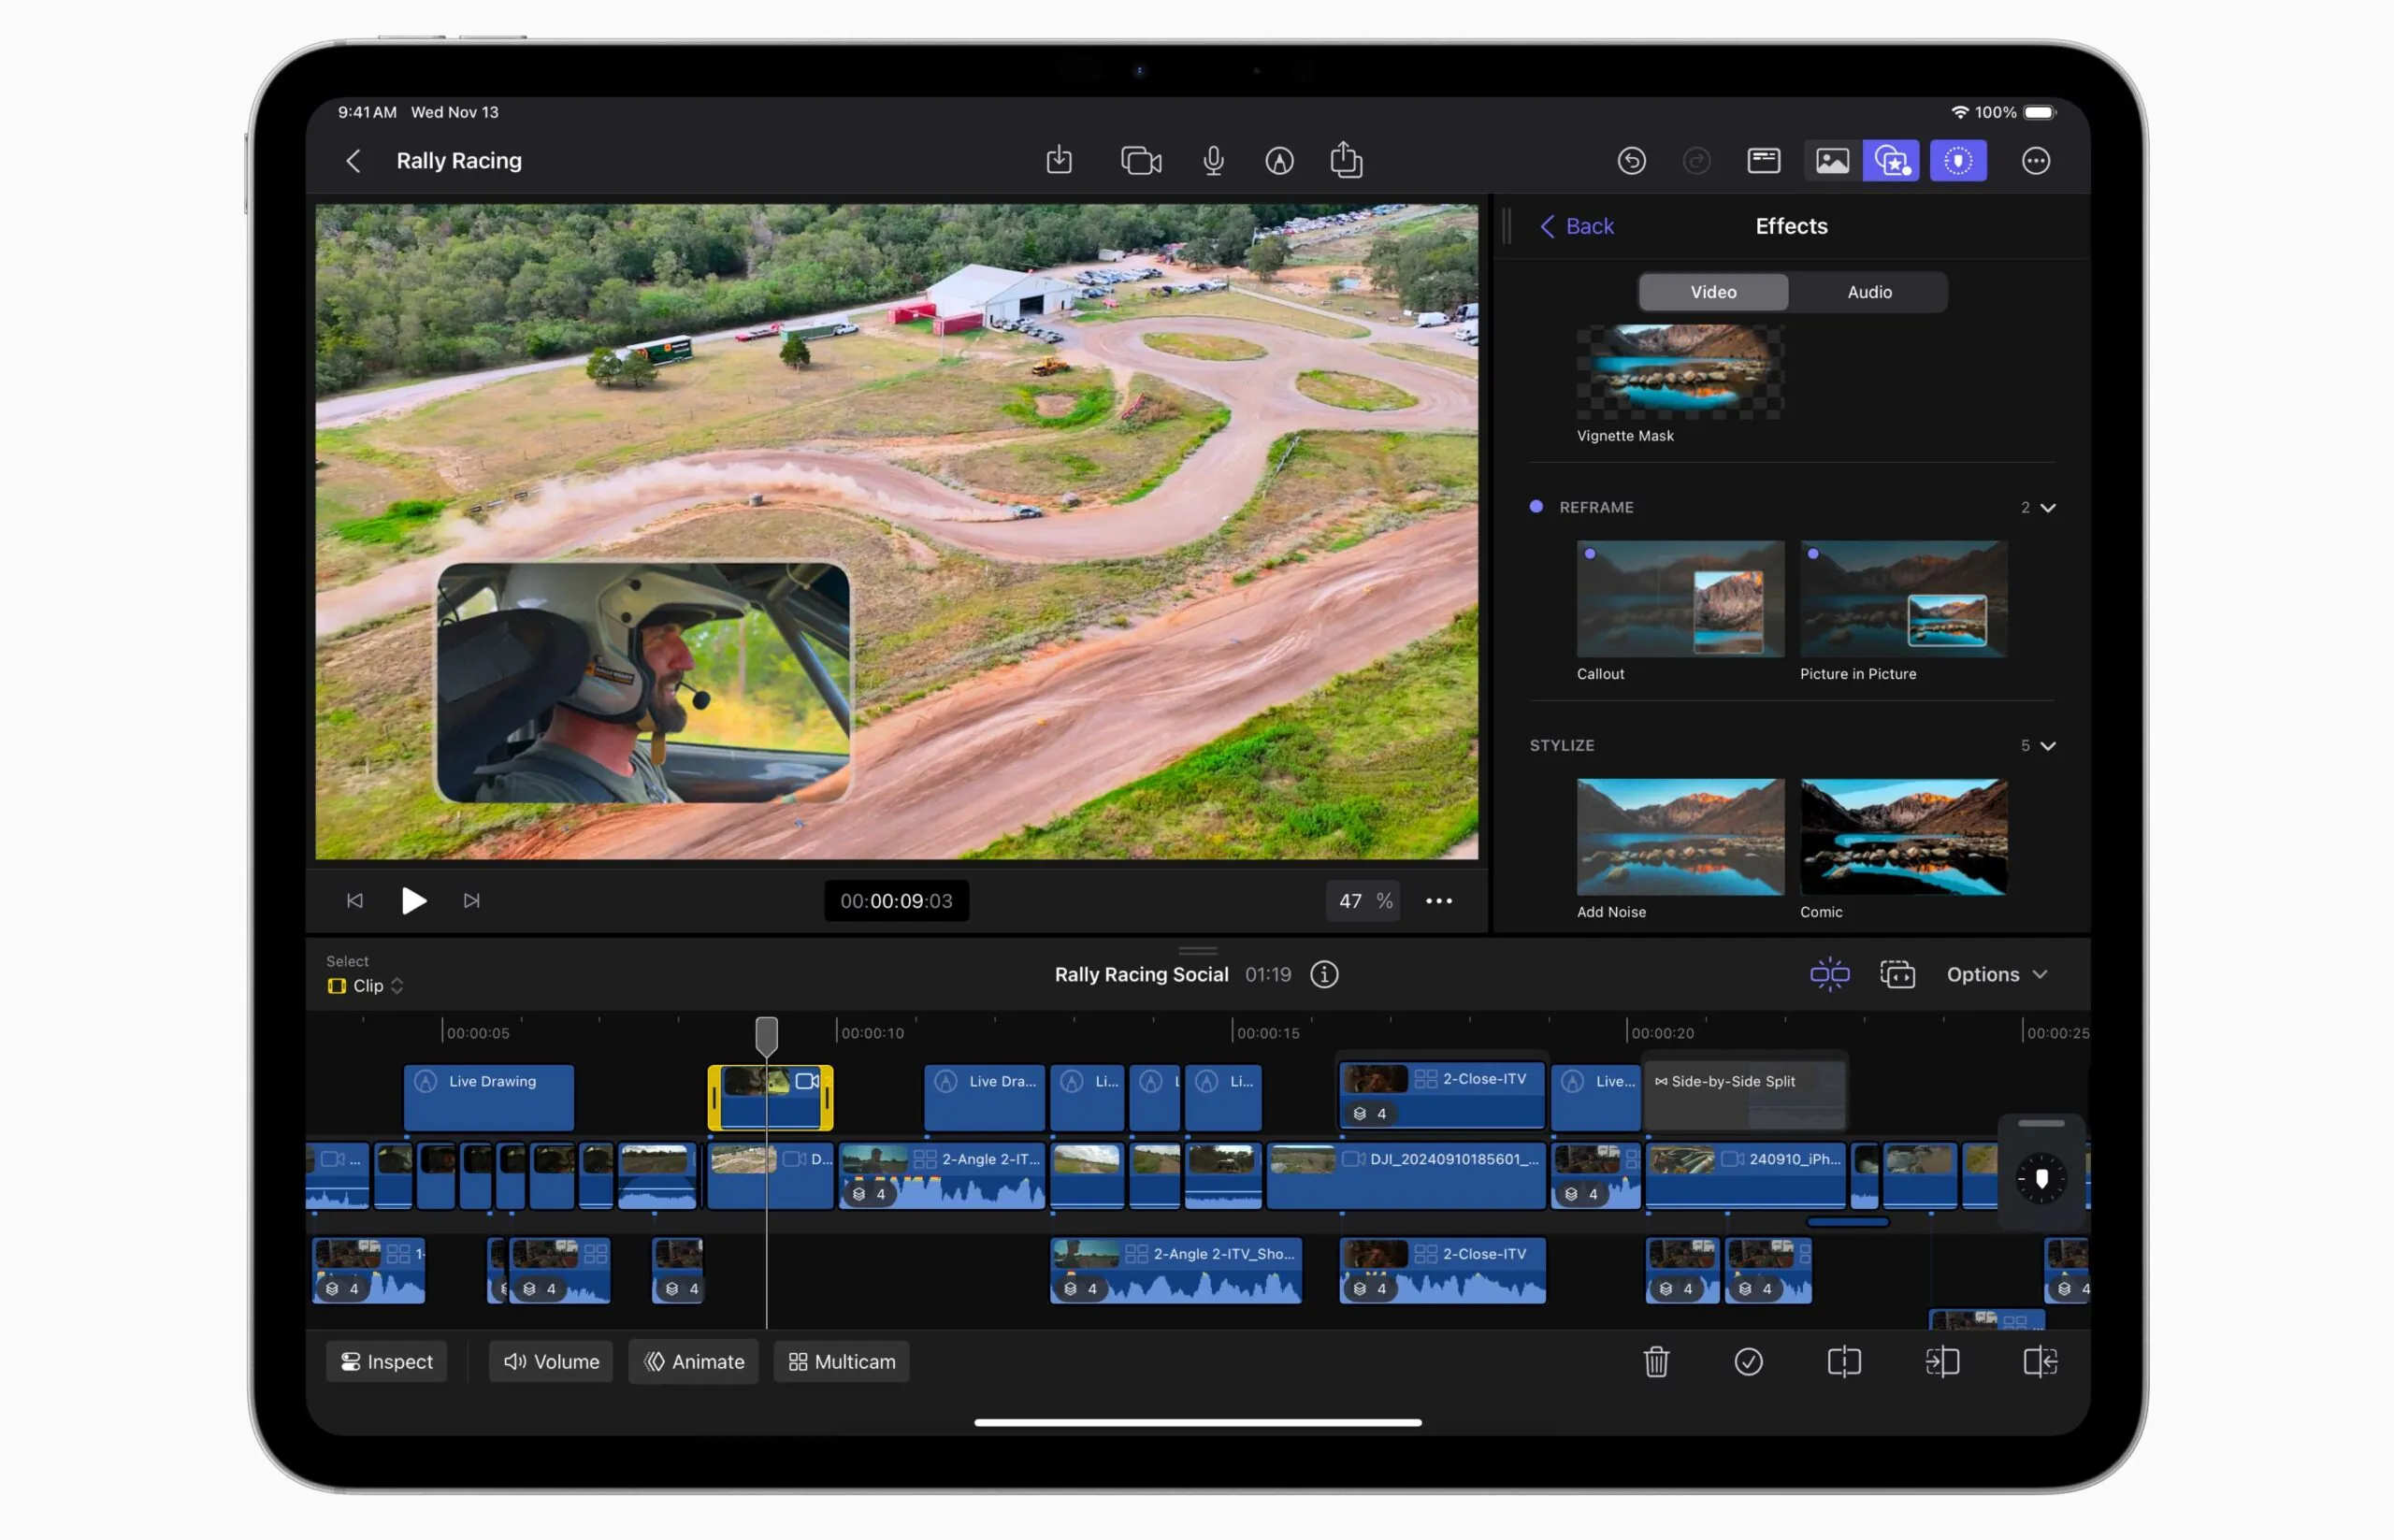The width and height of the screenshot is (2394, 1540).
Task: Toggle clip appearance view beside Options
Action: pos(1897,974)
